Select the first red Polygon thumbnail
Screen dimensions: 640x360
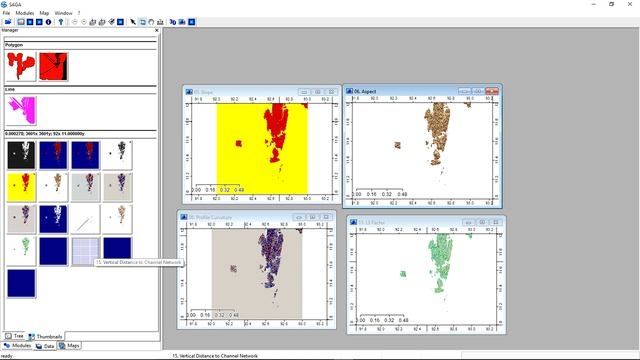pyautogui.click(x=21, y=66)
